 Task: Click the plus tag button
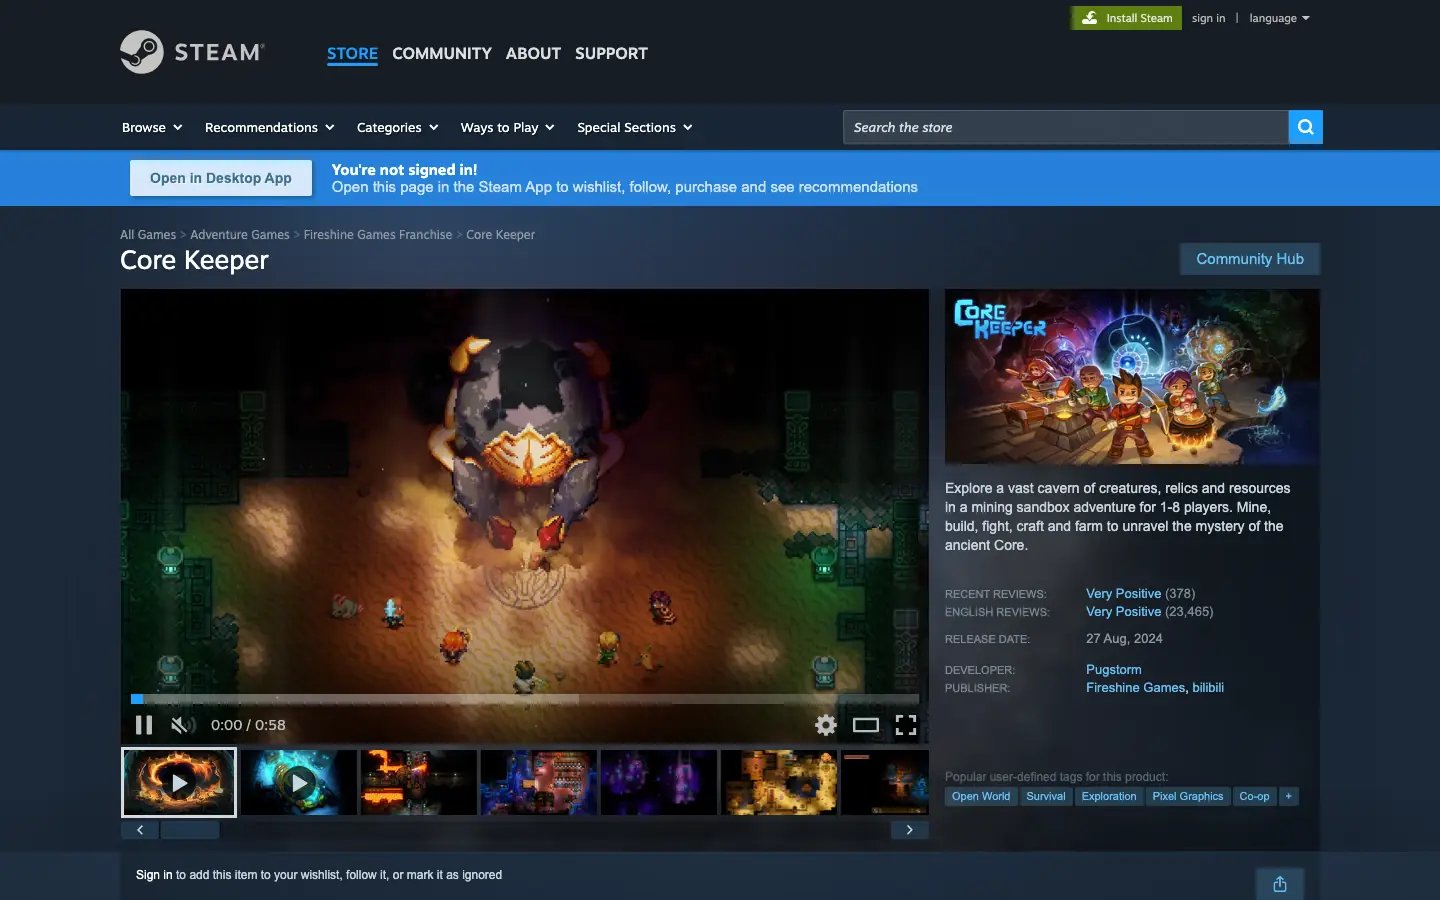click(x=1289, y=796)
